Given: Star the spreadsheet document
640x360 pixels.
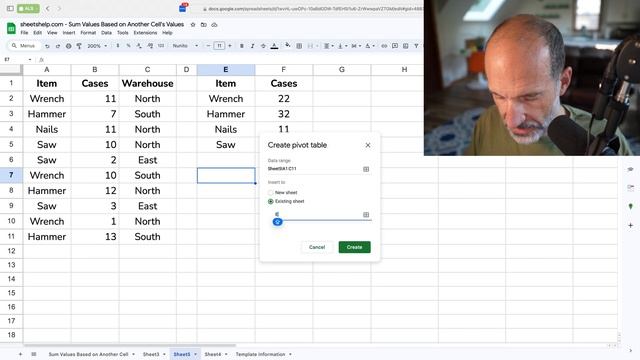Looking at the screenshot, I should (193, 25).
